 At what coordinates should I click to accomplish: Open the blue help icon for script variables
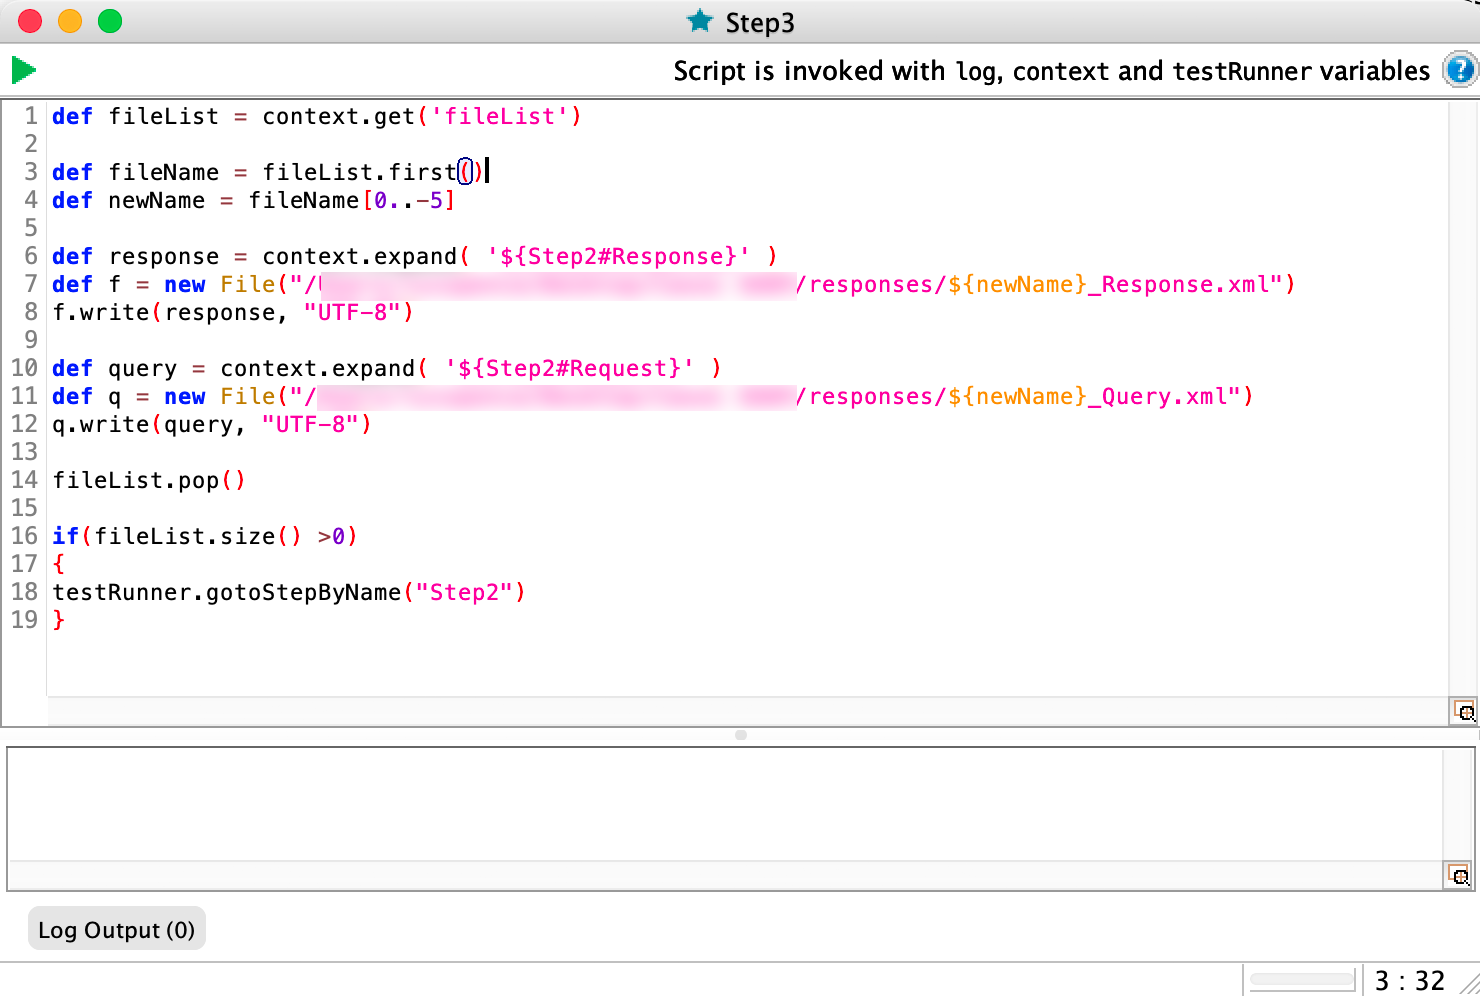(1459, 70)
